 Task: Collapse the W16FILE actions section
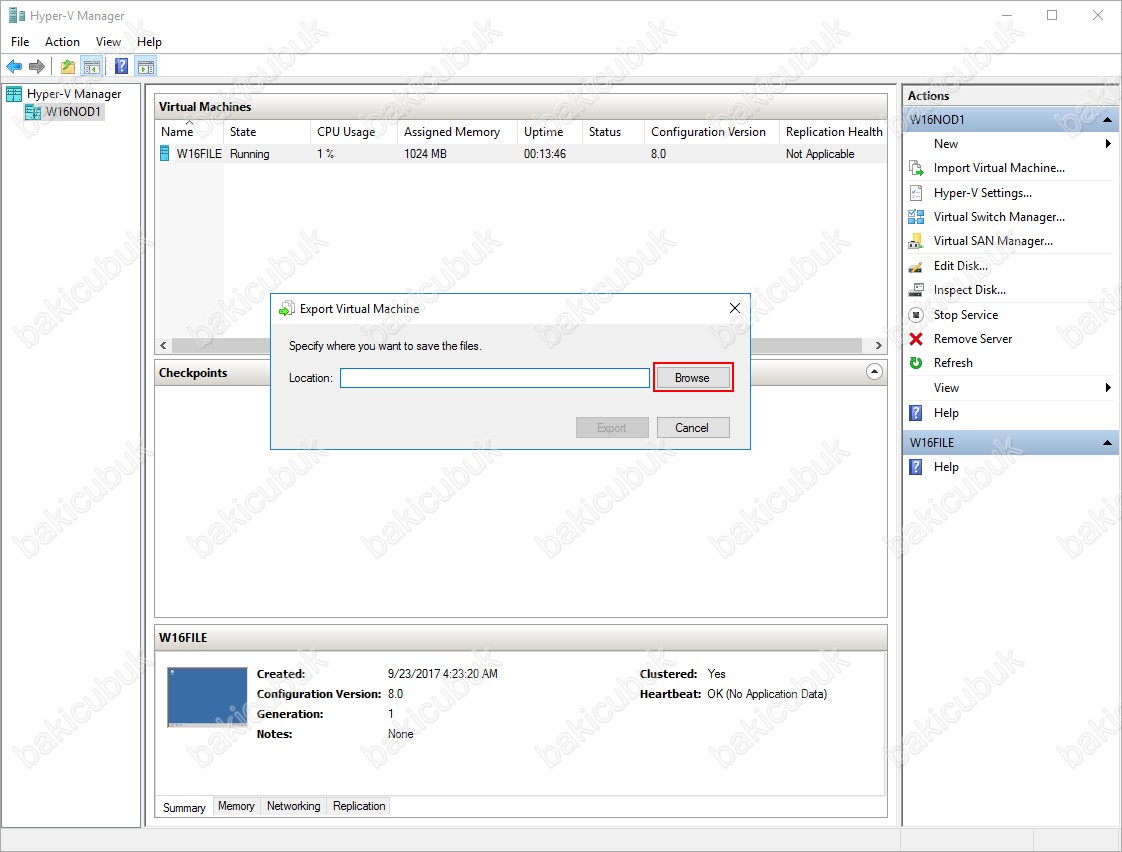[1108, 443]
